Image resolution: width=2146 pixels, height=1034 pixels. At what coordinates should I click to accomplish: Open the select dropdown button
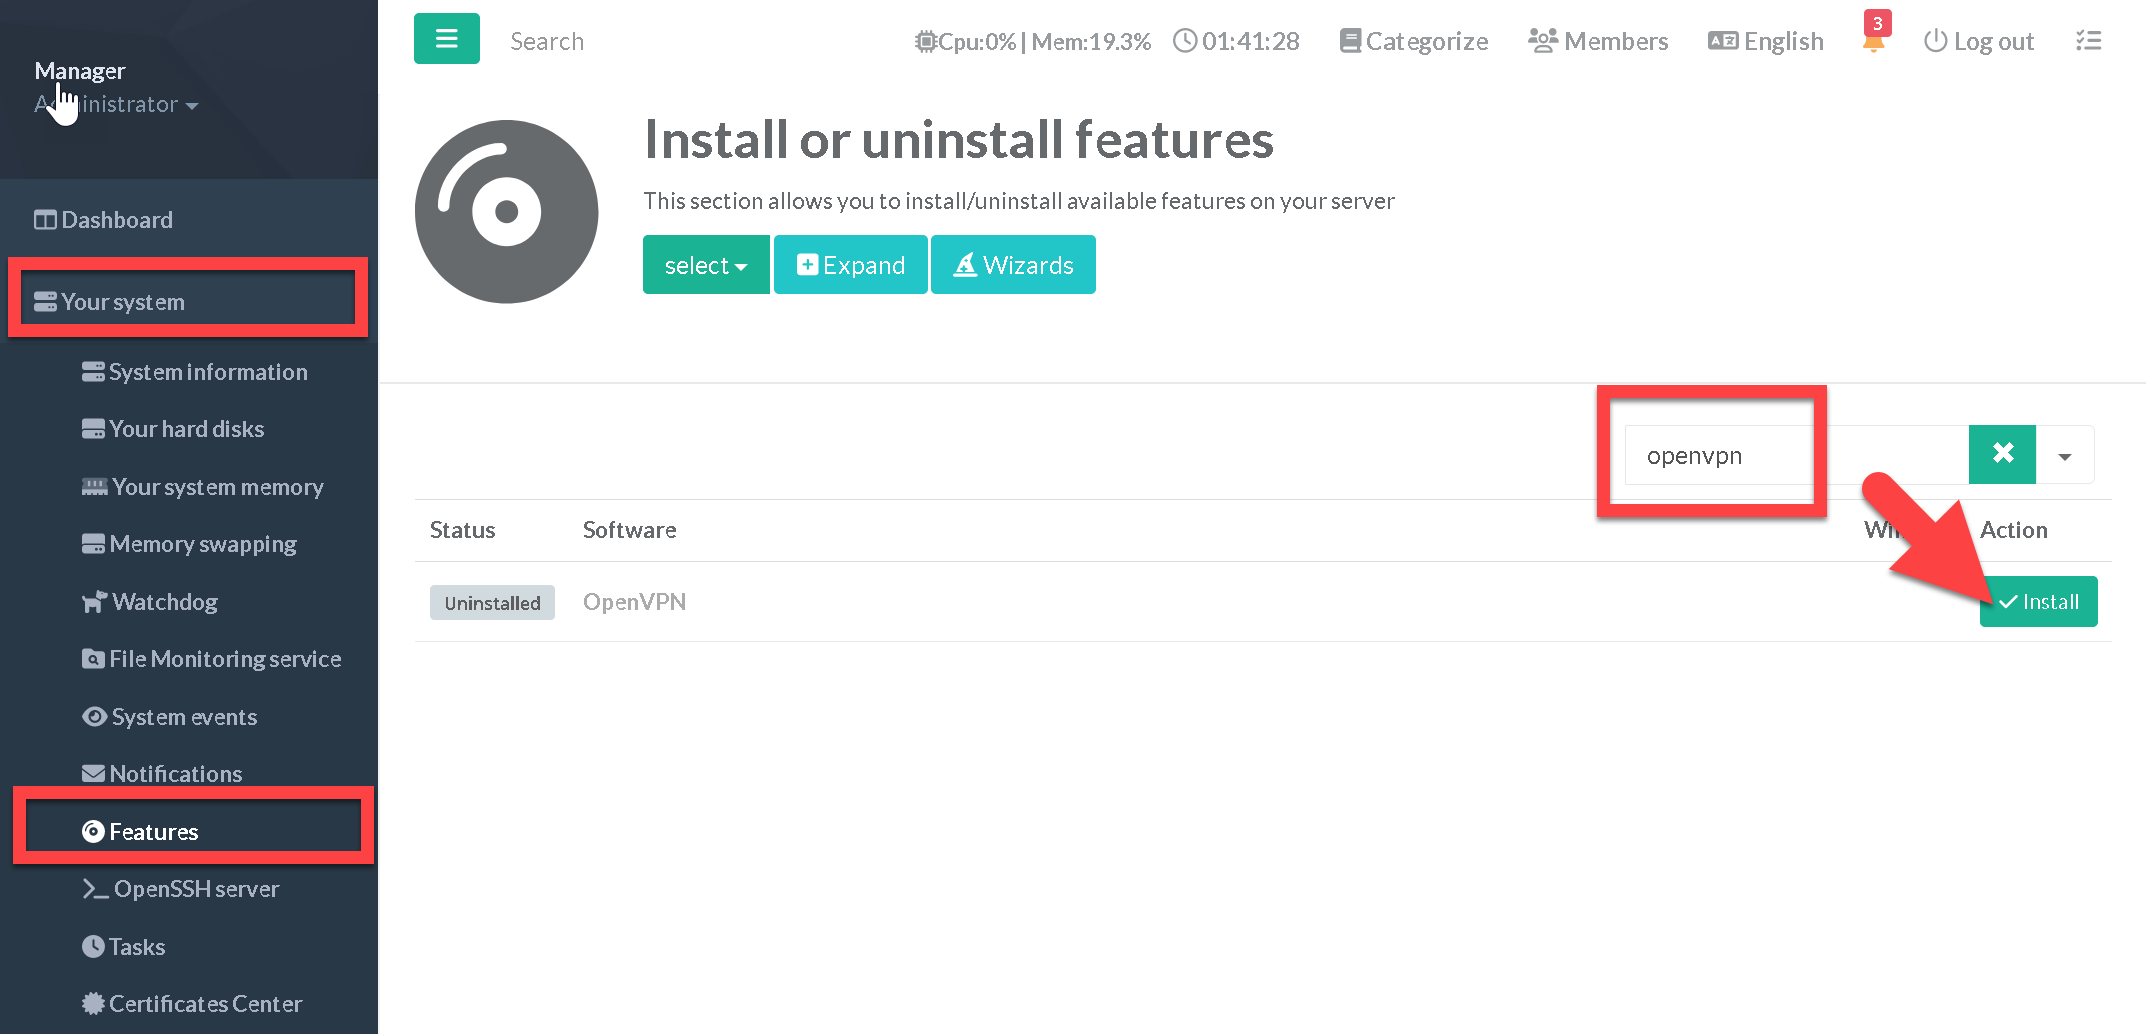[705, 265]
